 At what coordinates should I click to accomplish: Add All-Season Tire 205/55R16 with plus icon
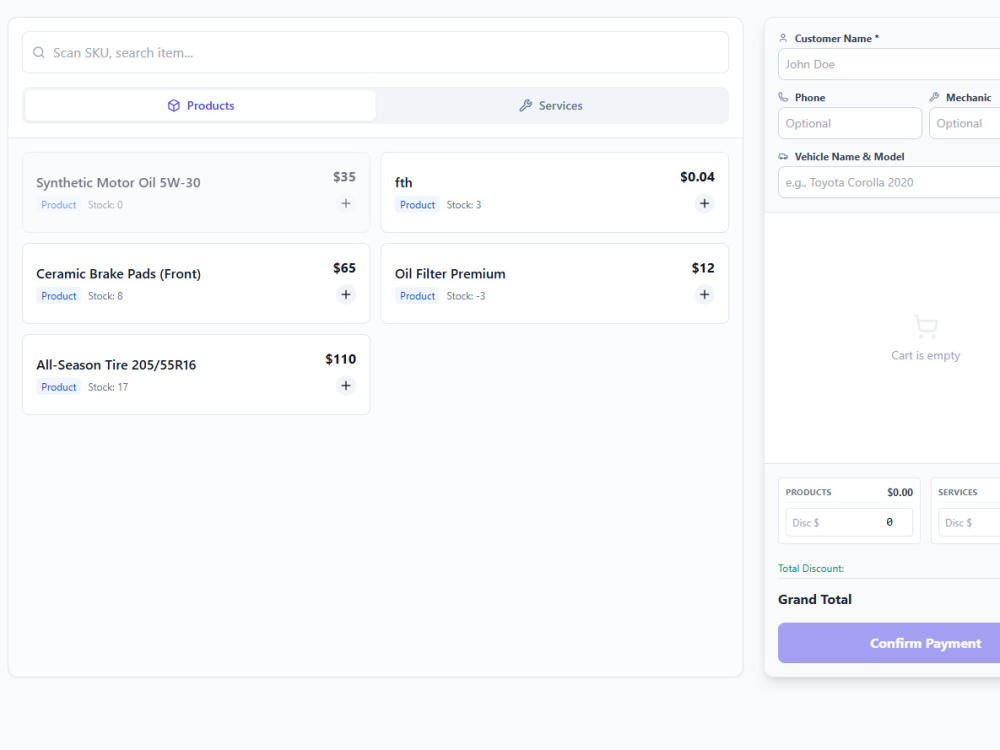tap(346, 386)
